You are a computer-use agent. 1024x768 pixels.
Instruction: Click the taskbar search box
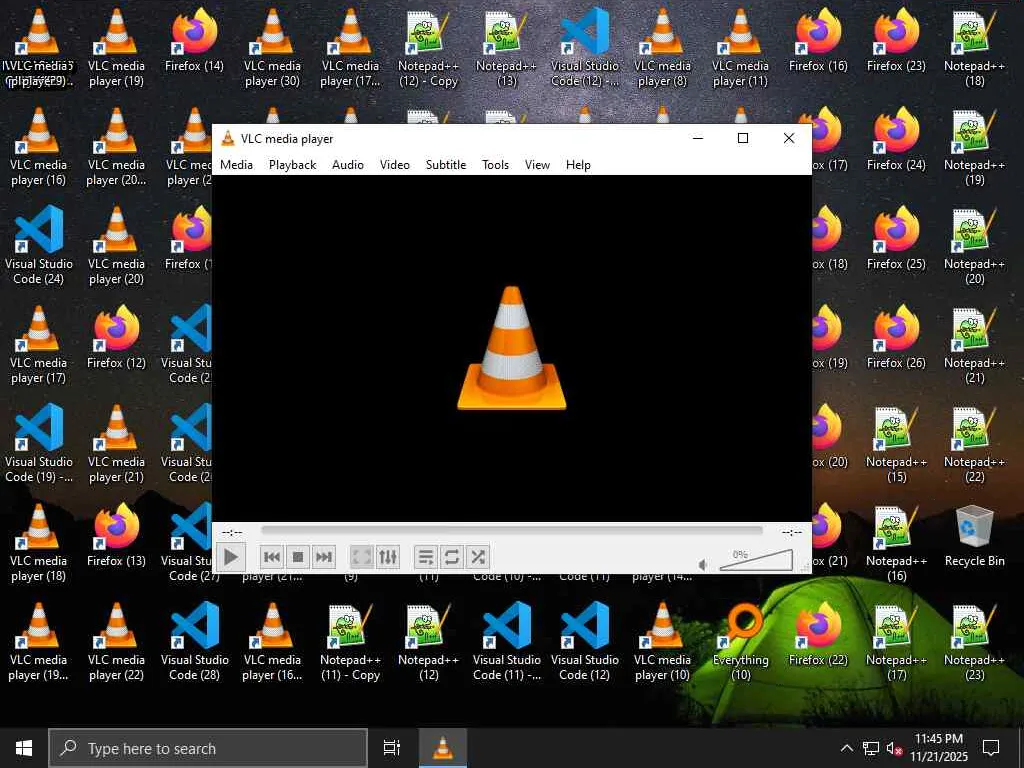[x=208, y=748]
